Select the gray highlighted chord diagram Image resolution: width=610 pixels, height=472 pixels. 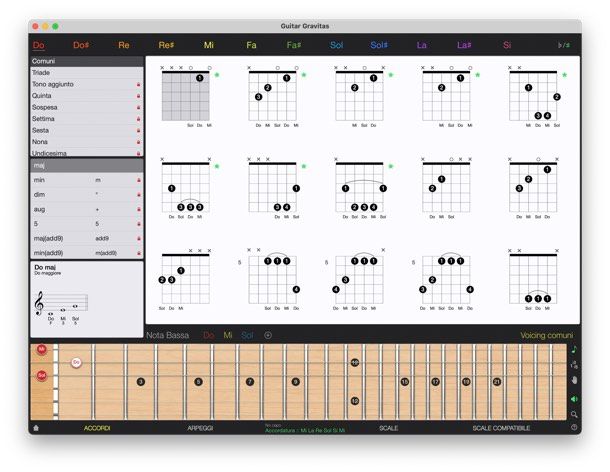click(186, 96)
